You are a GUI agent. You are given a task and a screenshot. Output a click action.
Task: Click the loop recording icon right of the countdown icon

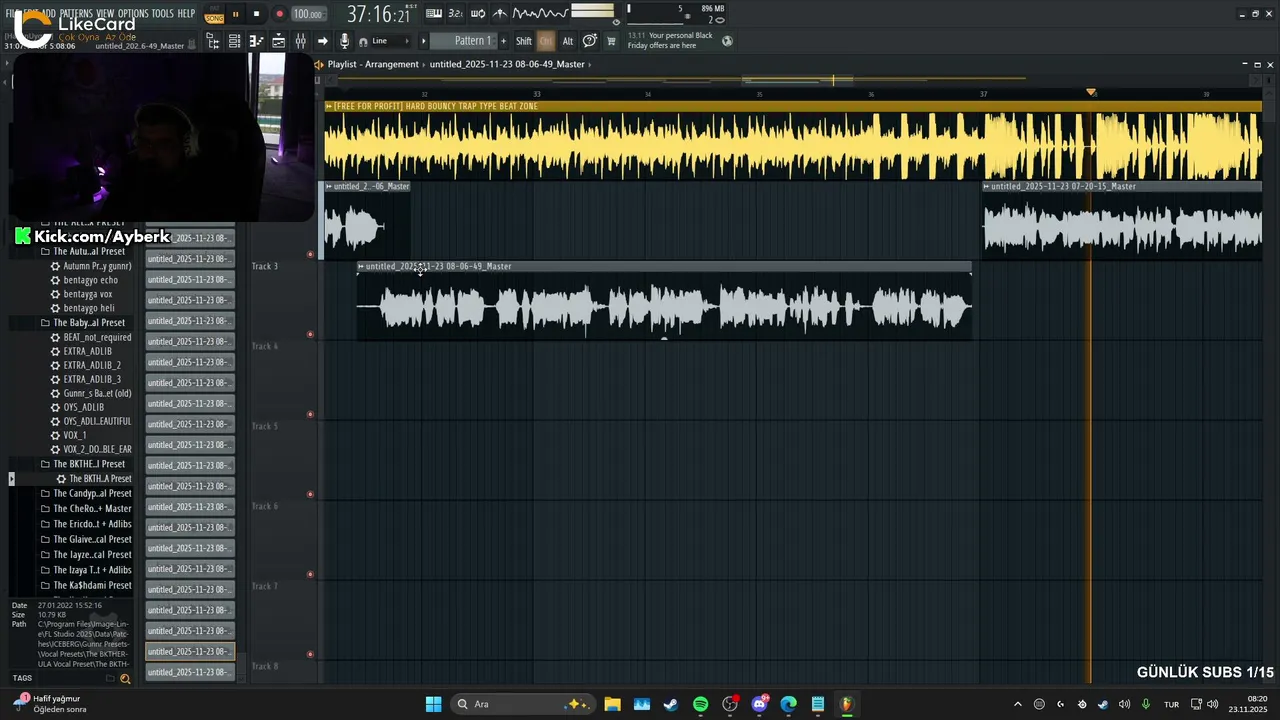(x=478, y=14)
